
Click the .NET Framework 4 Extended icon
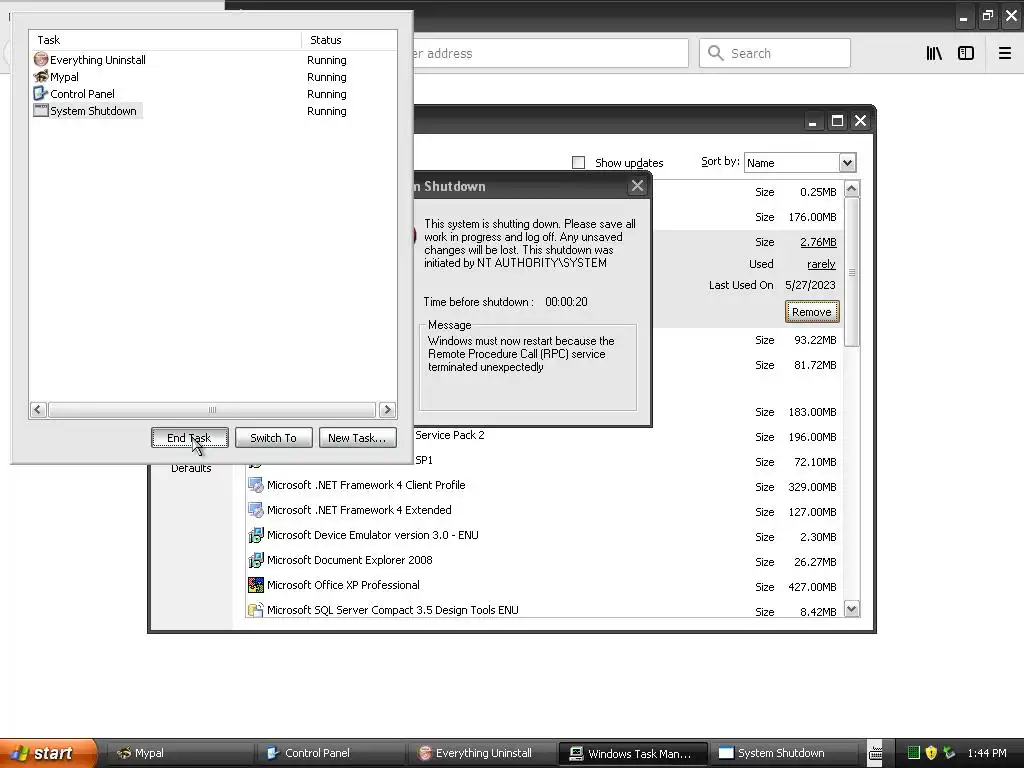point(255,510)
